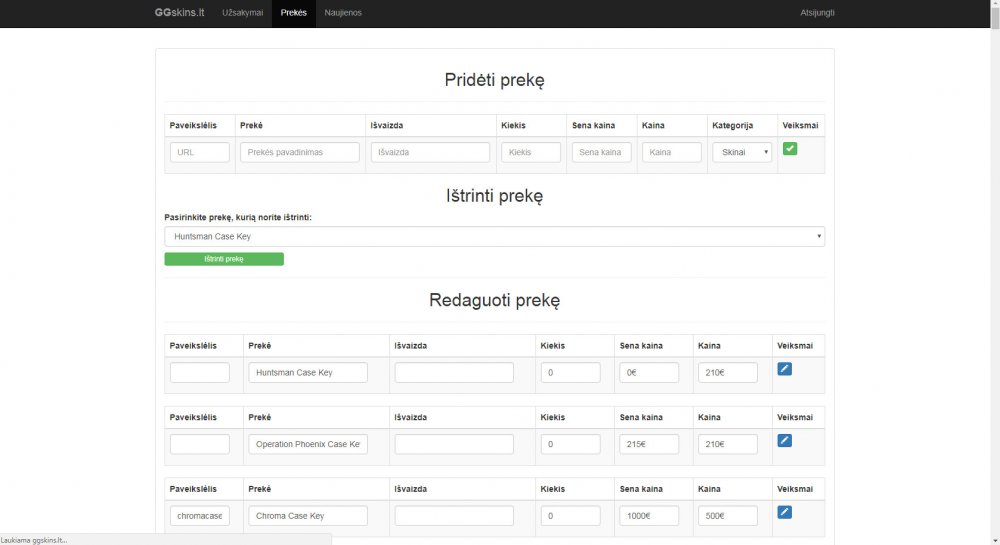Click edit pencil for Huntsman Case Key

point(784,369)
